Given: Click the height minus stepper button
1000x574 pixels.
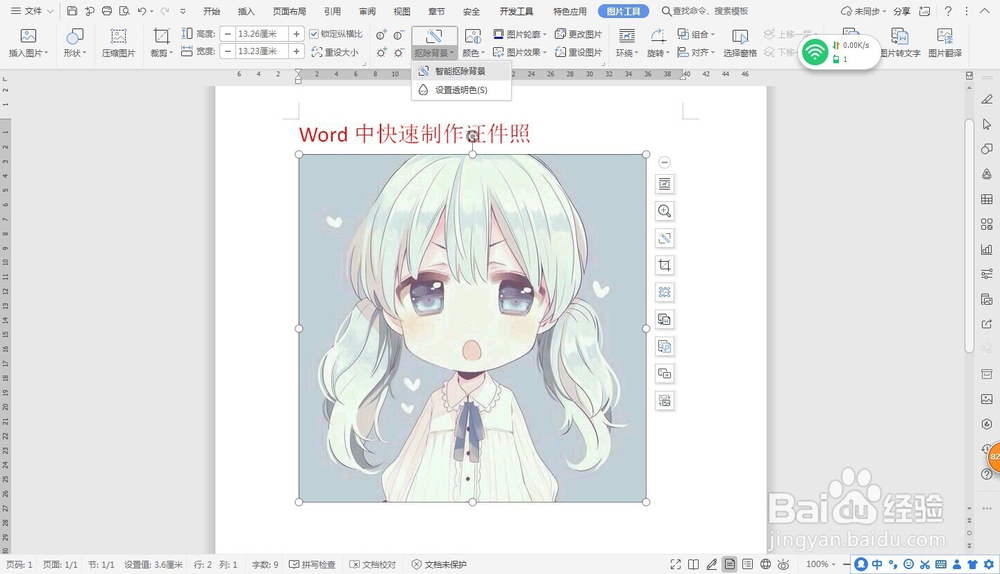Looking at the screenshot, I should click(x=228, y=34).
